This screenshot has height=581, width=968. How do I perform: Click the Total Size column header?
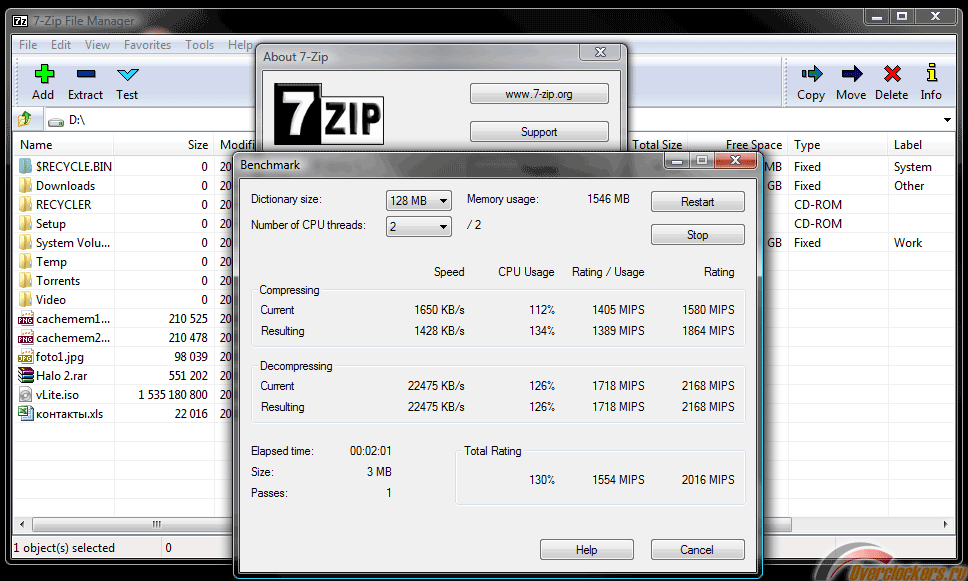657,144
